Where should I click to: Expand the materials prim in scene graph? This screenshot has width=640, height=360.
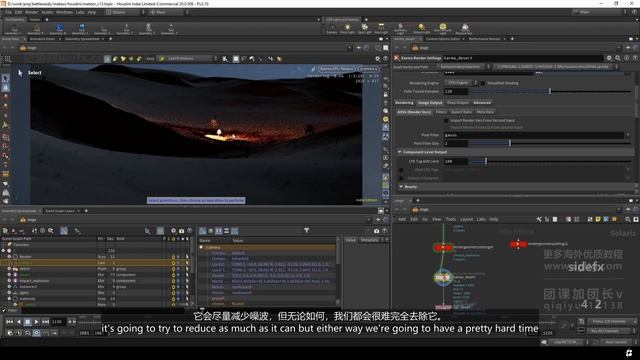(x=9, y=299)
